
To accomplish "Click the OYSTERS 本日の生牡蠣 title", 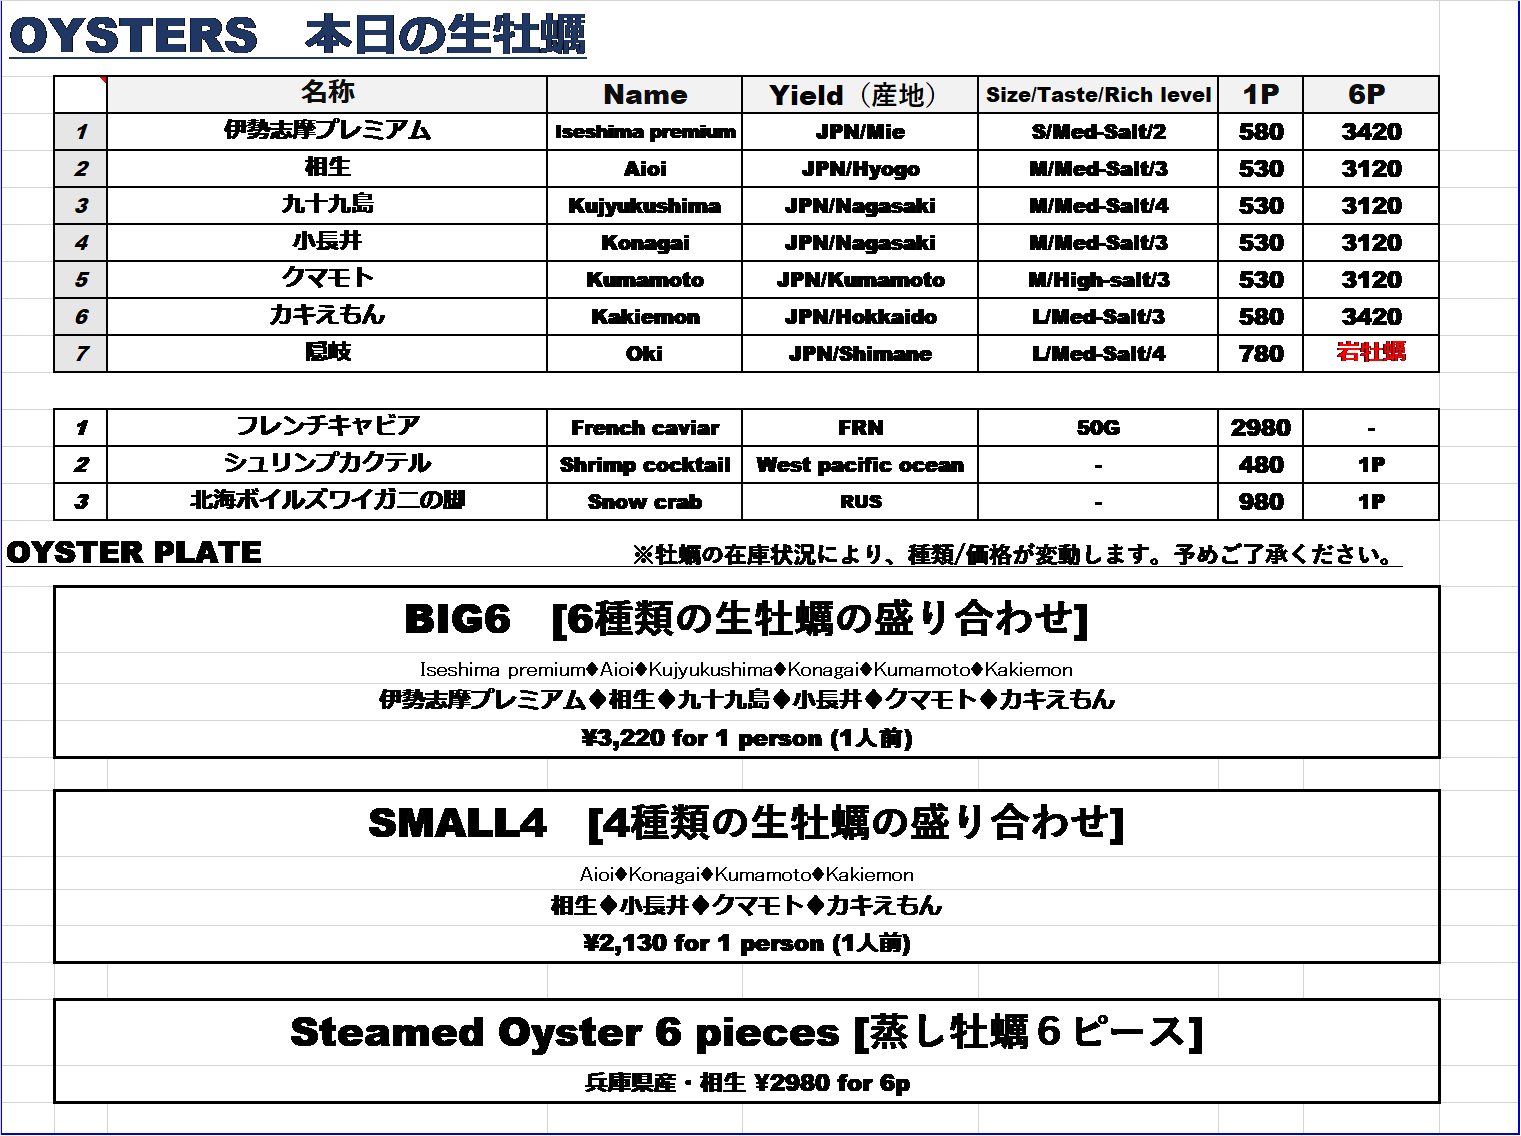I will [297, 36].
